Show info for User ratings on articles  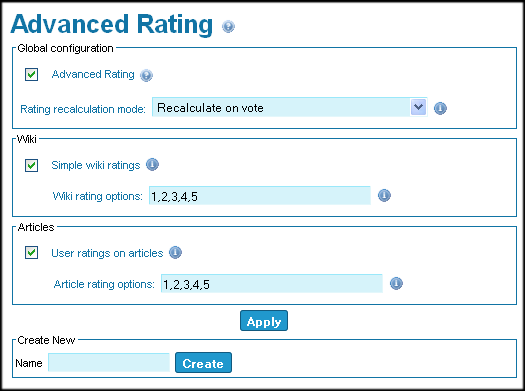(175, 252)
